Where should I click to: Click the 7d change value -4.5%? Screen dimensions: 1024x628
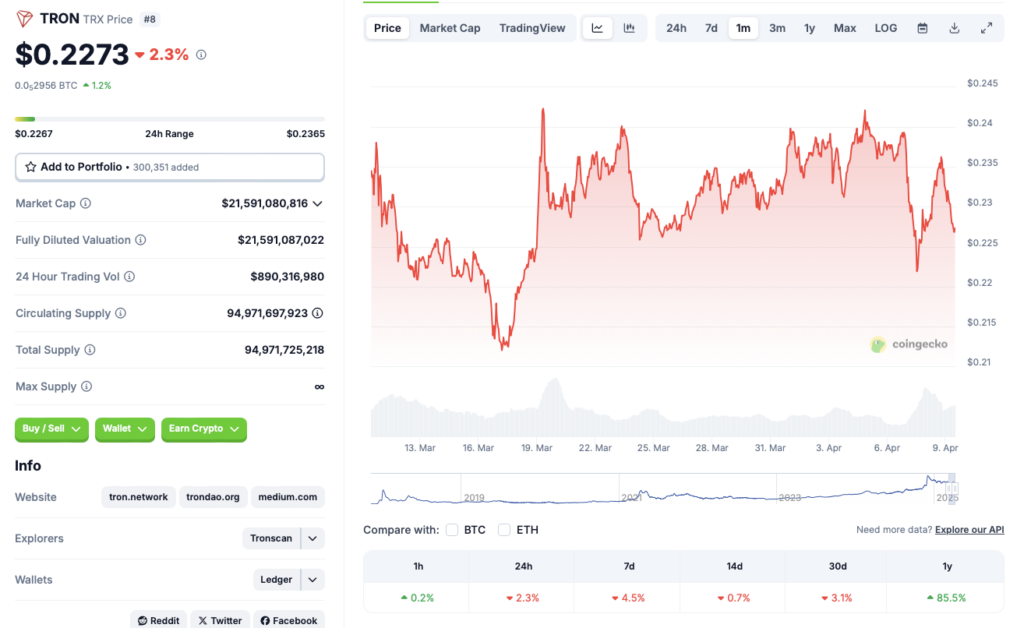pos(628,598)
